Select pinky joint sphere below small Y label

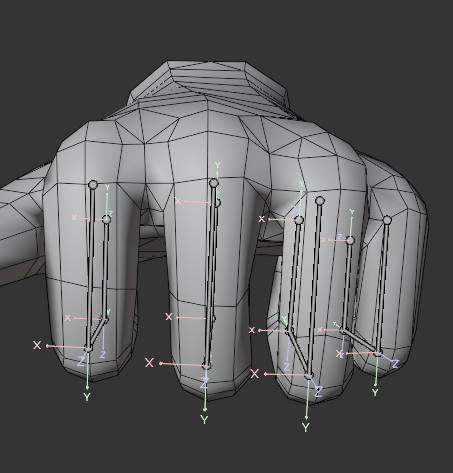(350, 240)
